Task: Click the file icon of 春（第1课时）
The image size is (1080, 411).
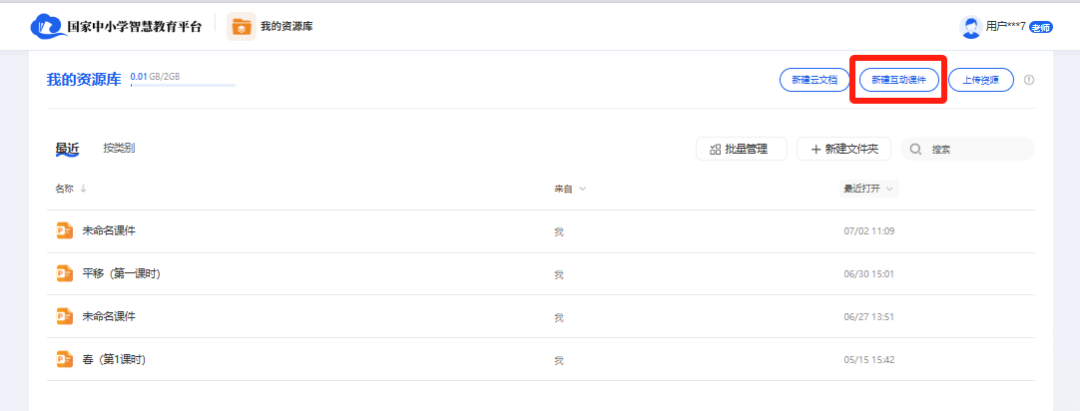Action: 65,359
